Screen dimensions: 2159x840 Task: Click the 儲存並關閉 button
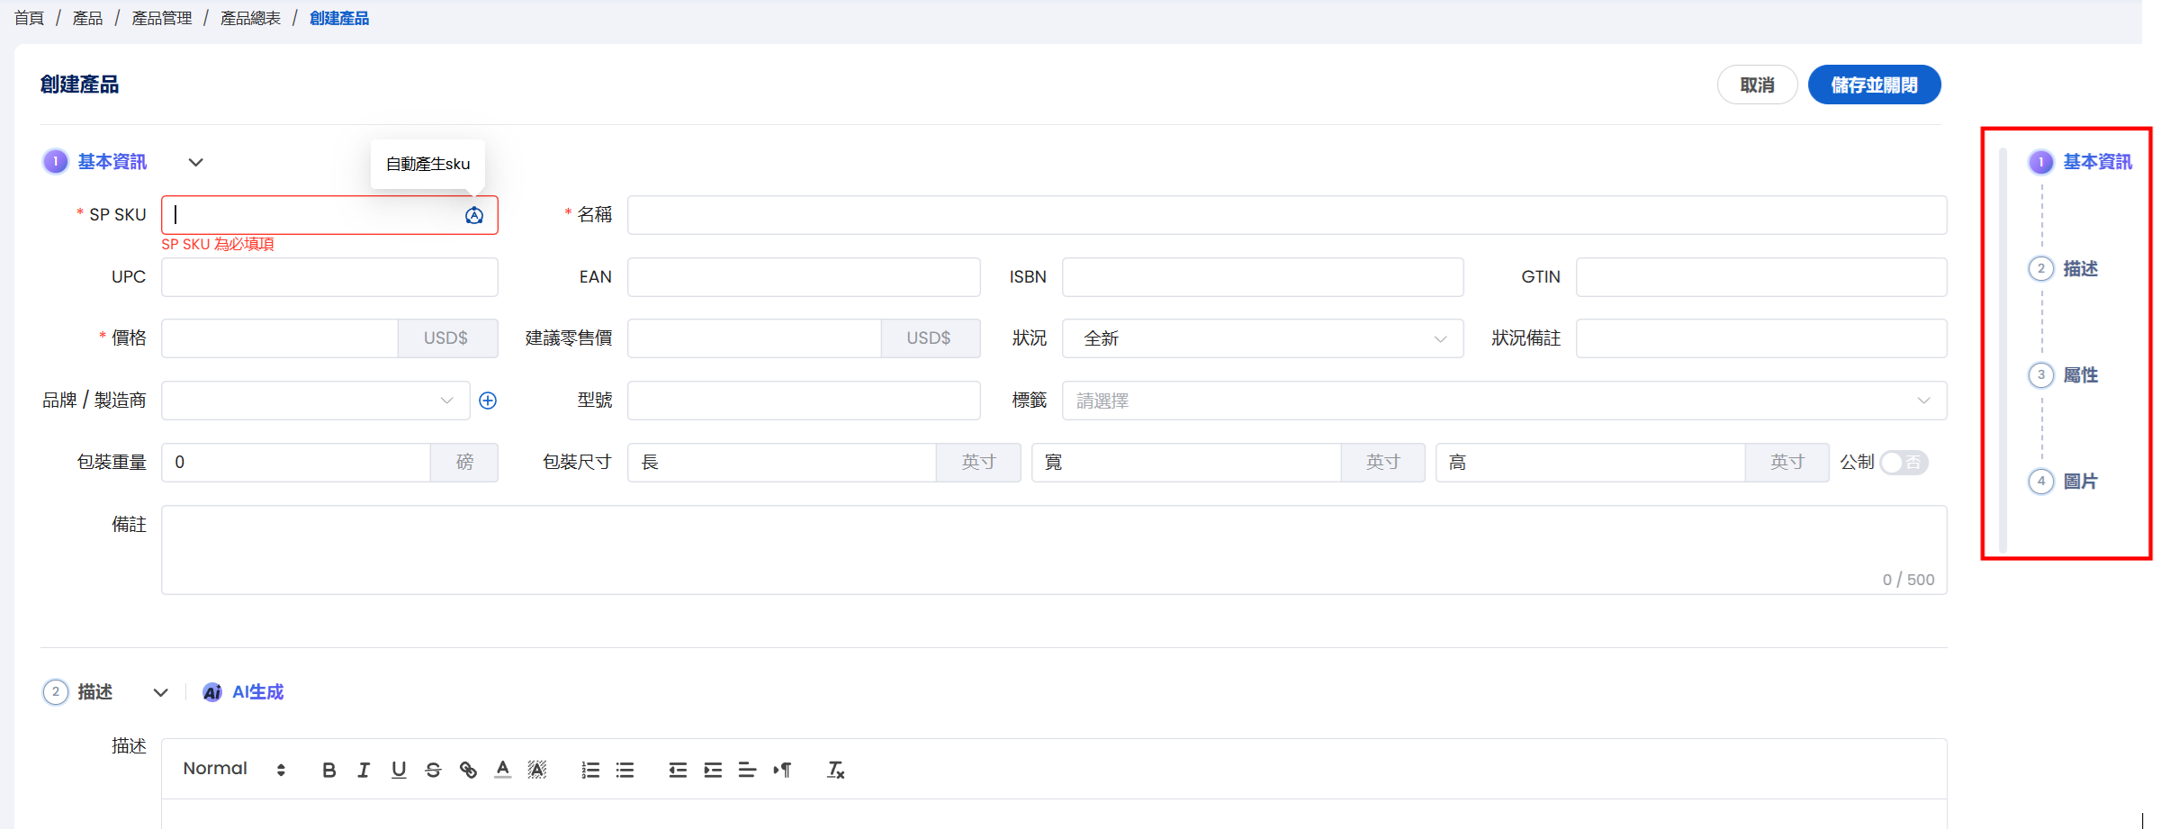click(1874, 85)
